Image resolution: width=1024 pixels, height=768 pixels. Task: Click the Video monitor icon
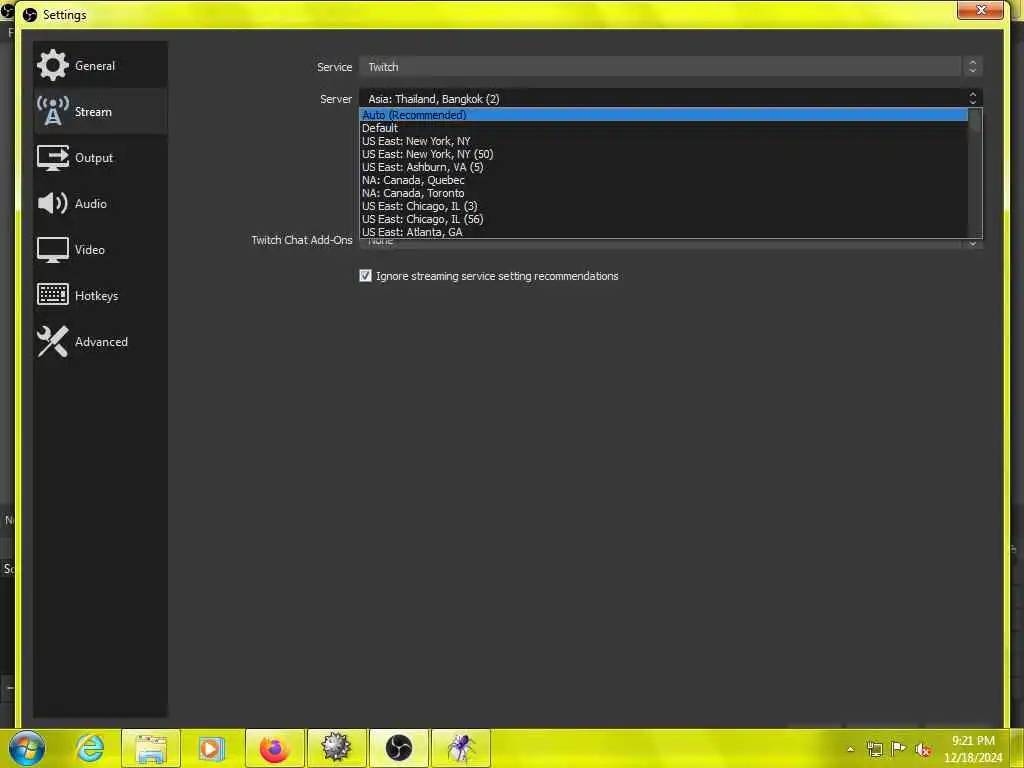click(x=53, y=250)
